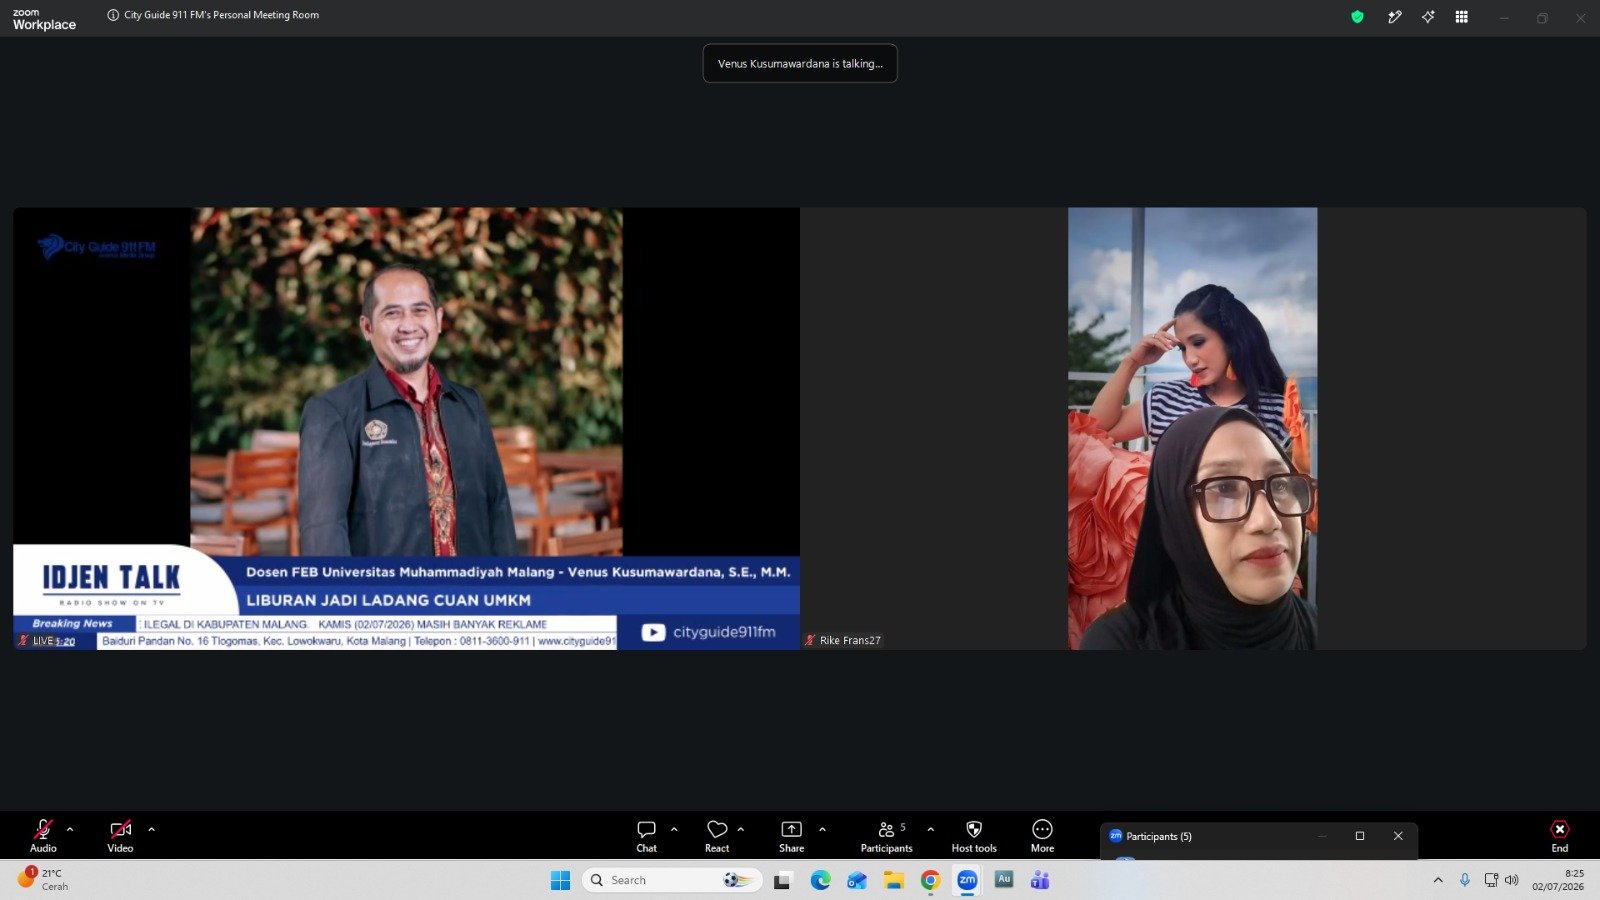
Task: Expand the Video options arrow
Action: pos(151,829)
